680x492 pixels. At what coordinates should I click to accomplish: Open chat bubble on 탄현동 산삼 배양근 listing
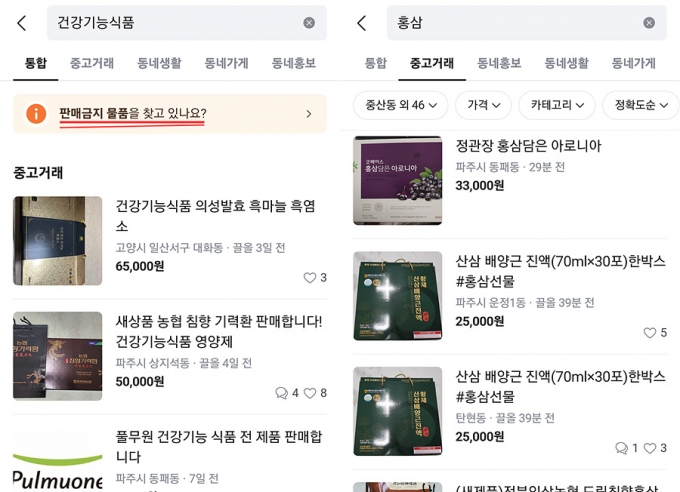[621, 448]
